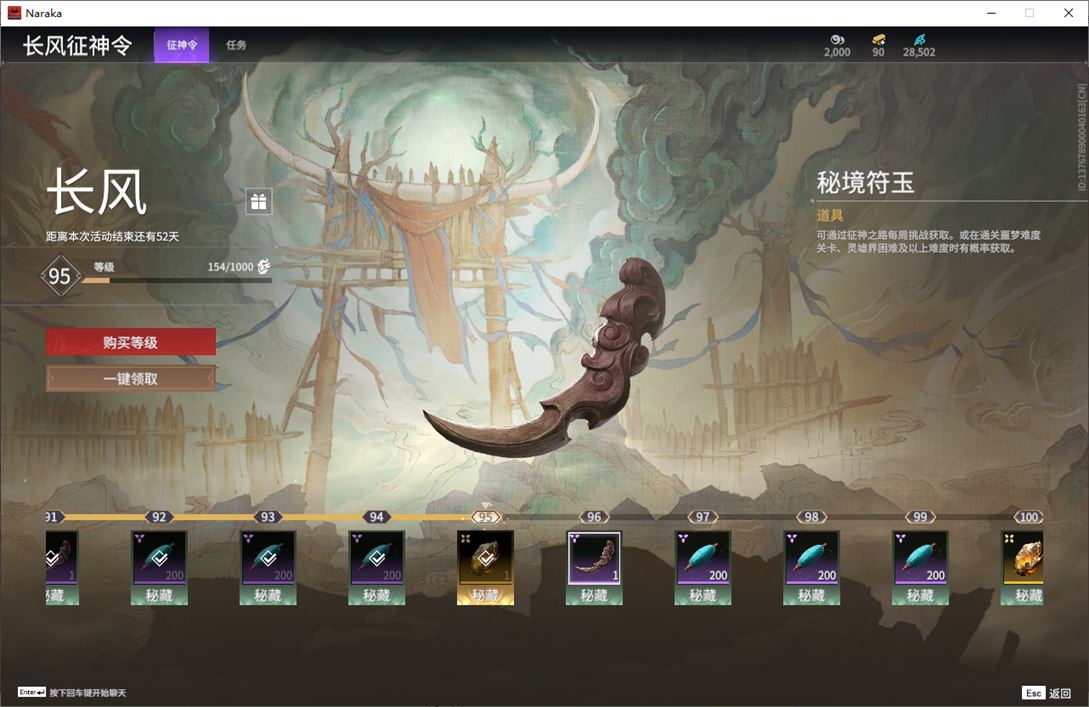The image size is (1089, 707).
Task: Click the experience icon next to 154/1000
Action: (264, 267)
